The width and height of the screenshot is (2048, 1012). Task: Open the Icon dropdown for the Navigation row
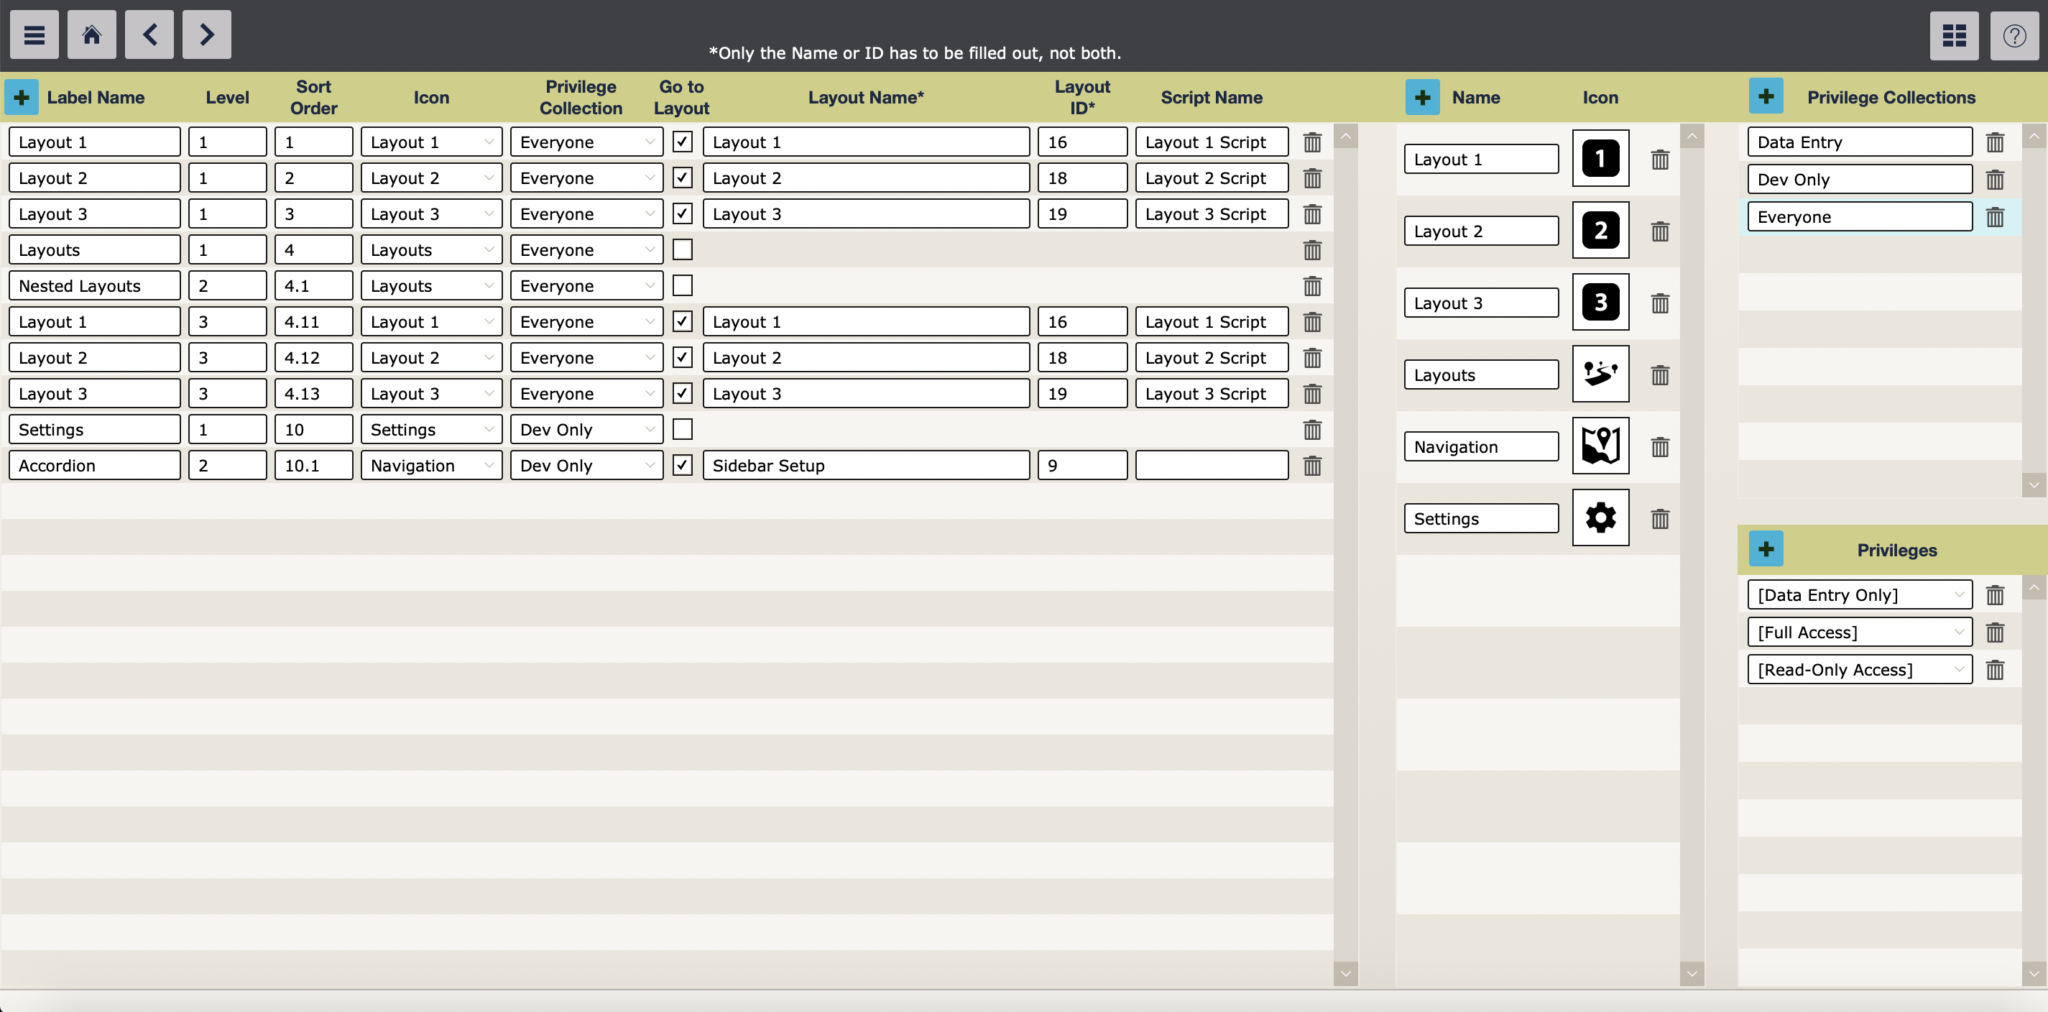(431, 465)
